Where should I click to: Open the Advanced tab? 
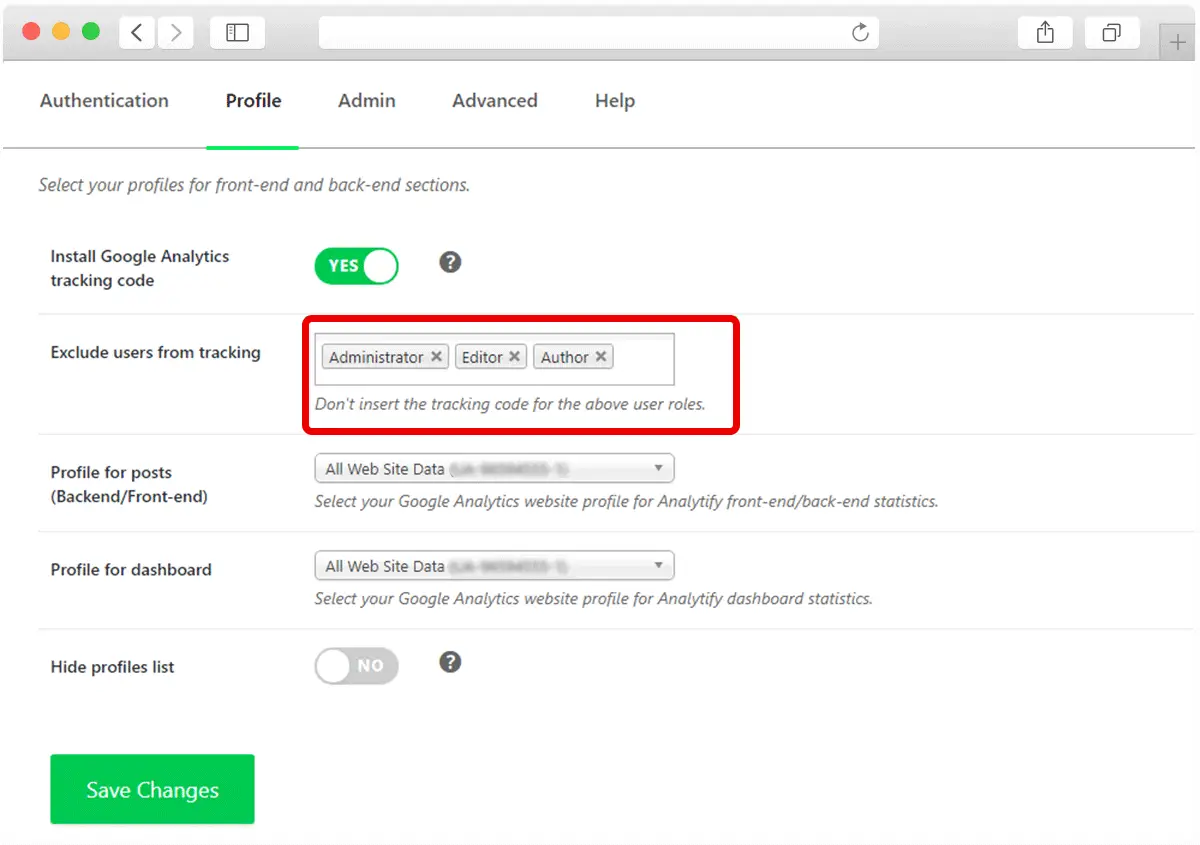coord(495,101)
